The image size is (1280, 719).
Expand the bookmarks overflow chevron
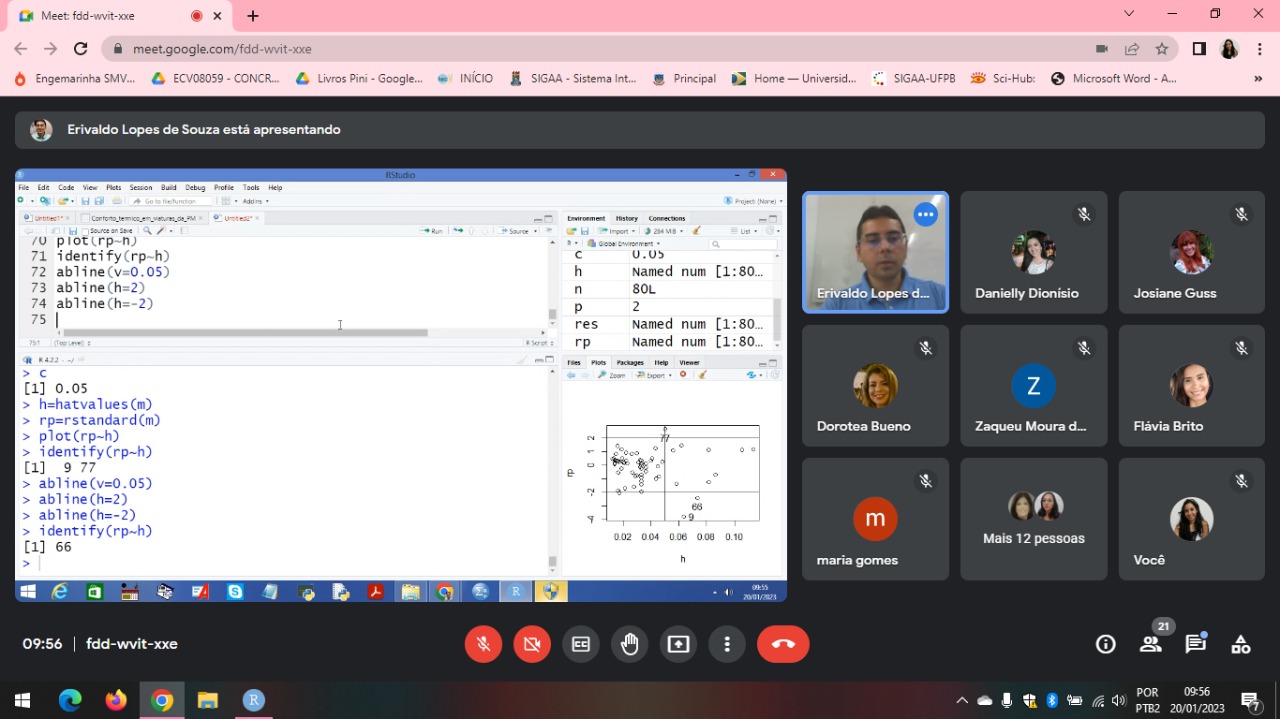pyautogui.click(x=1258, y=78)
